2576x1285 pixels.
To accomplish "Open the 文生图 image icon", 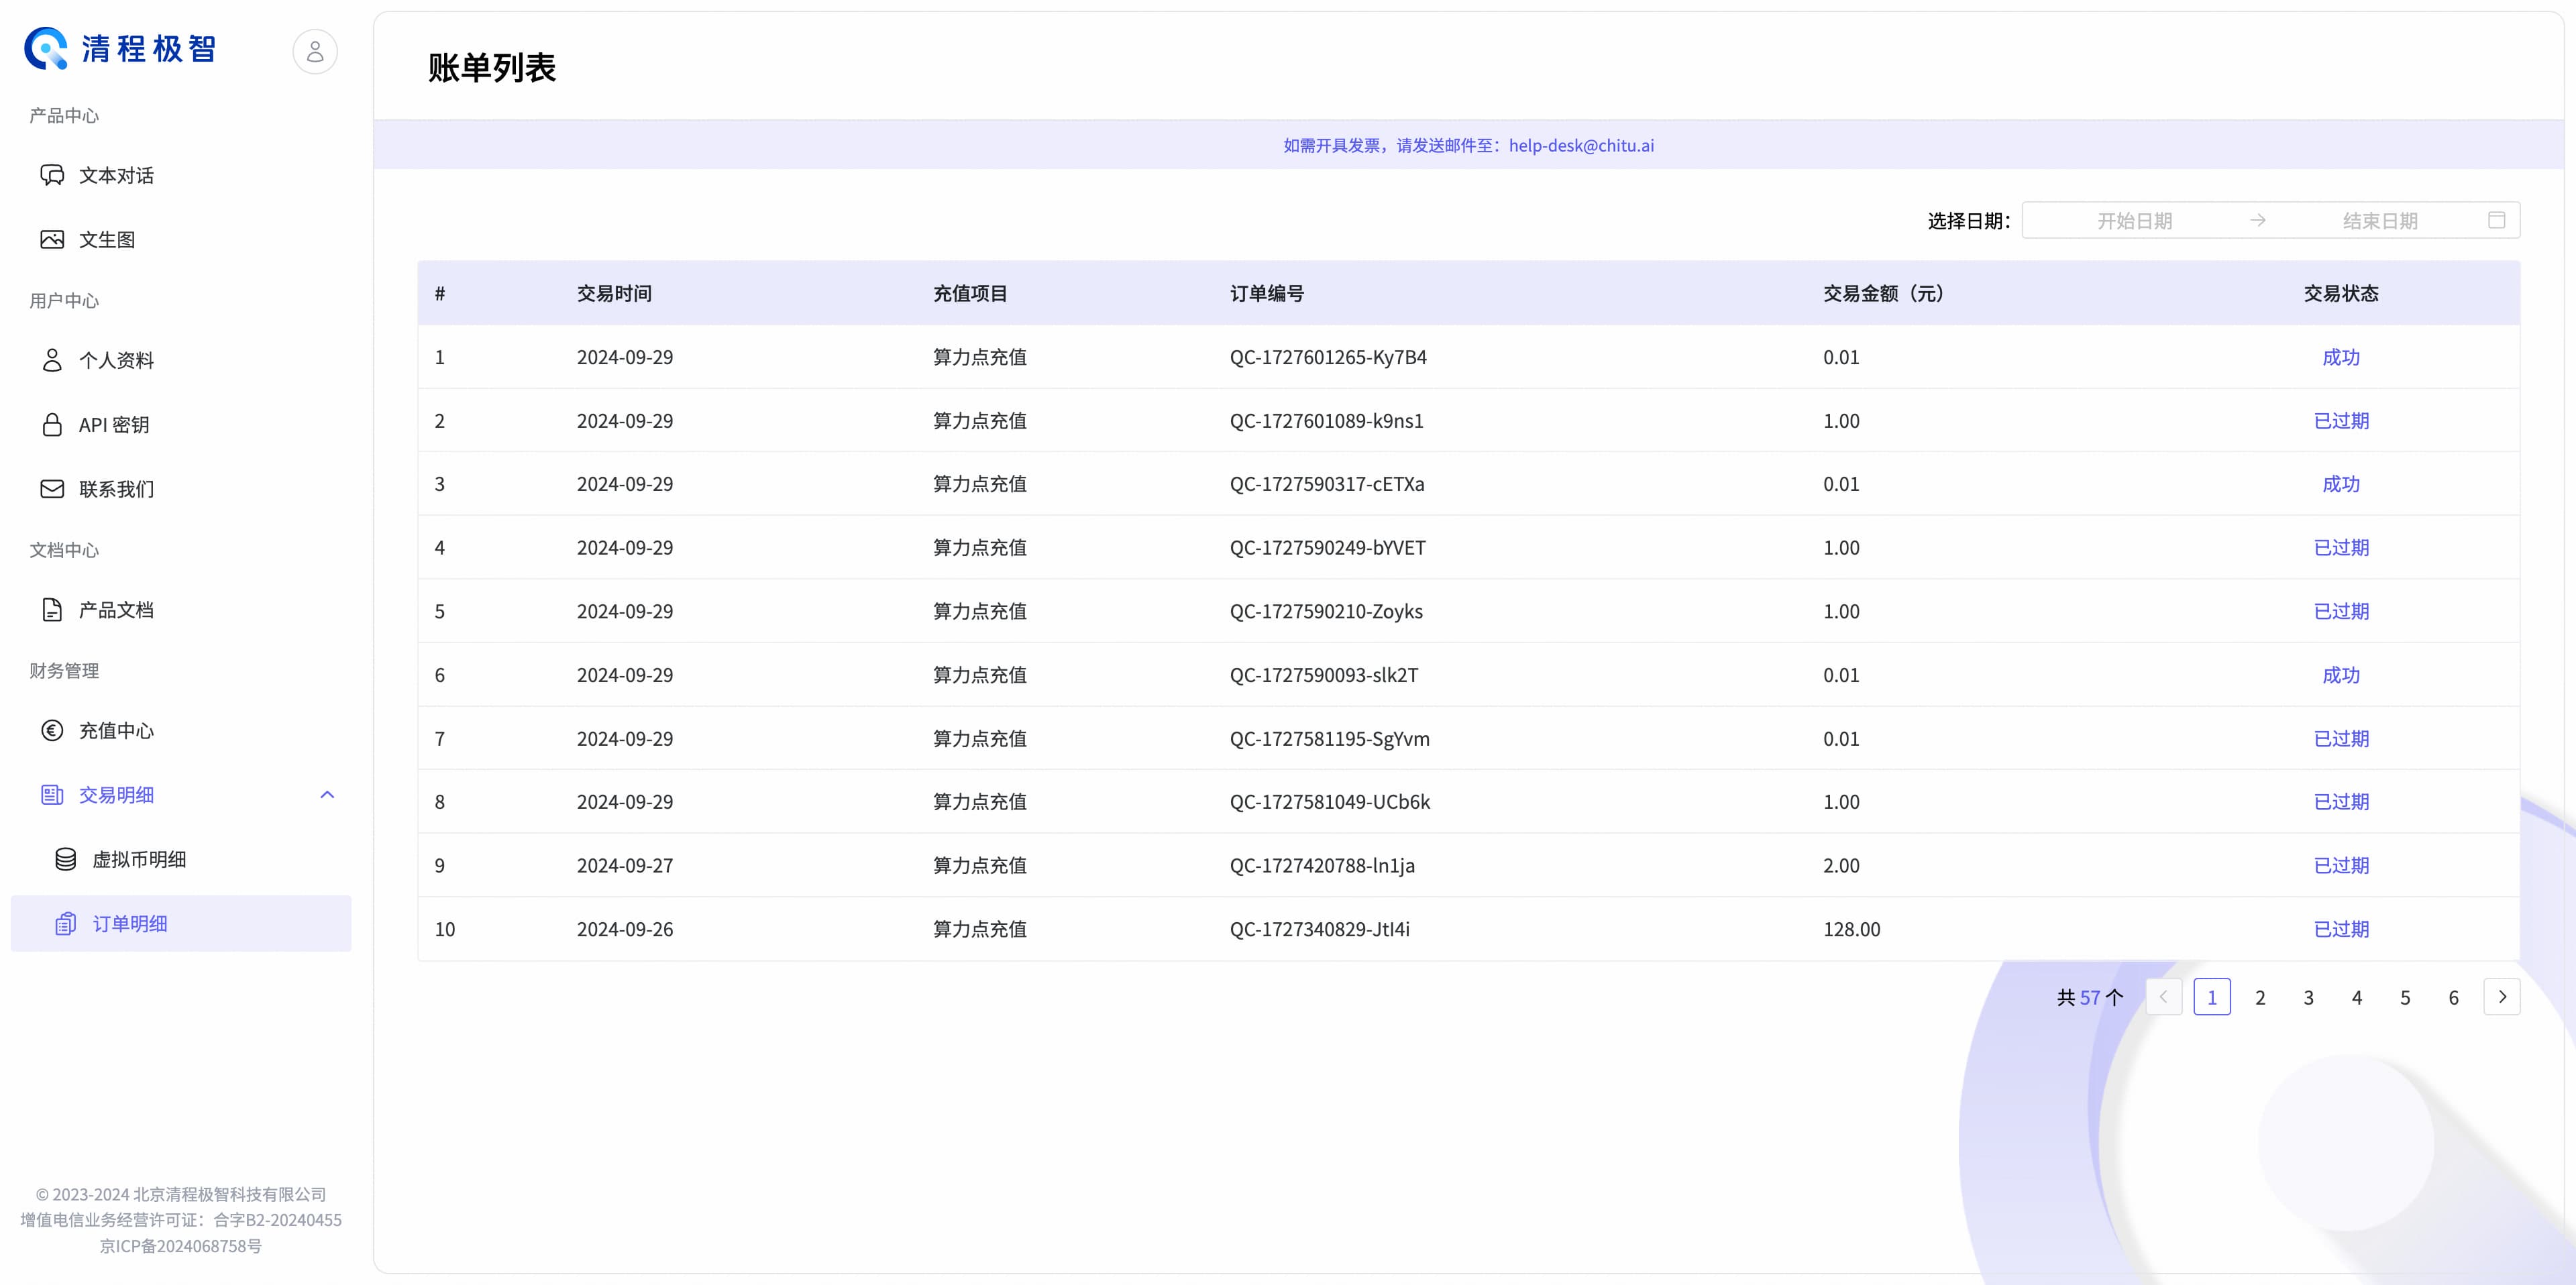I will point(52,239).
